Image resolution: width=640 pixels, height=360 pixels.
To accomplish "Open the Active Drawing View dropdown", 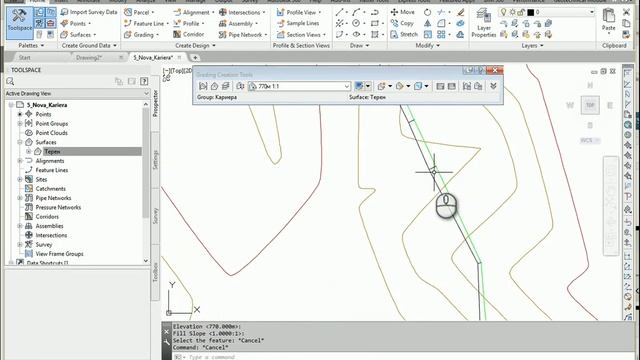I will coord(77,93).
